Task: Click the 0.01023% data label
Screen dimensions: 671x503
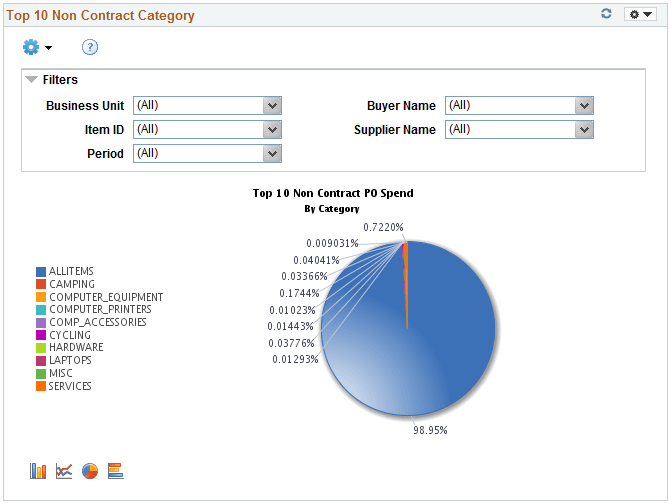Action: (292, 310)
